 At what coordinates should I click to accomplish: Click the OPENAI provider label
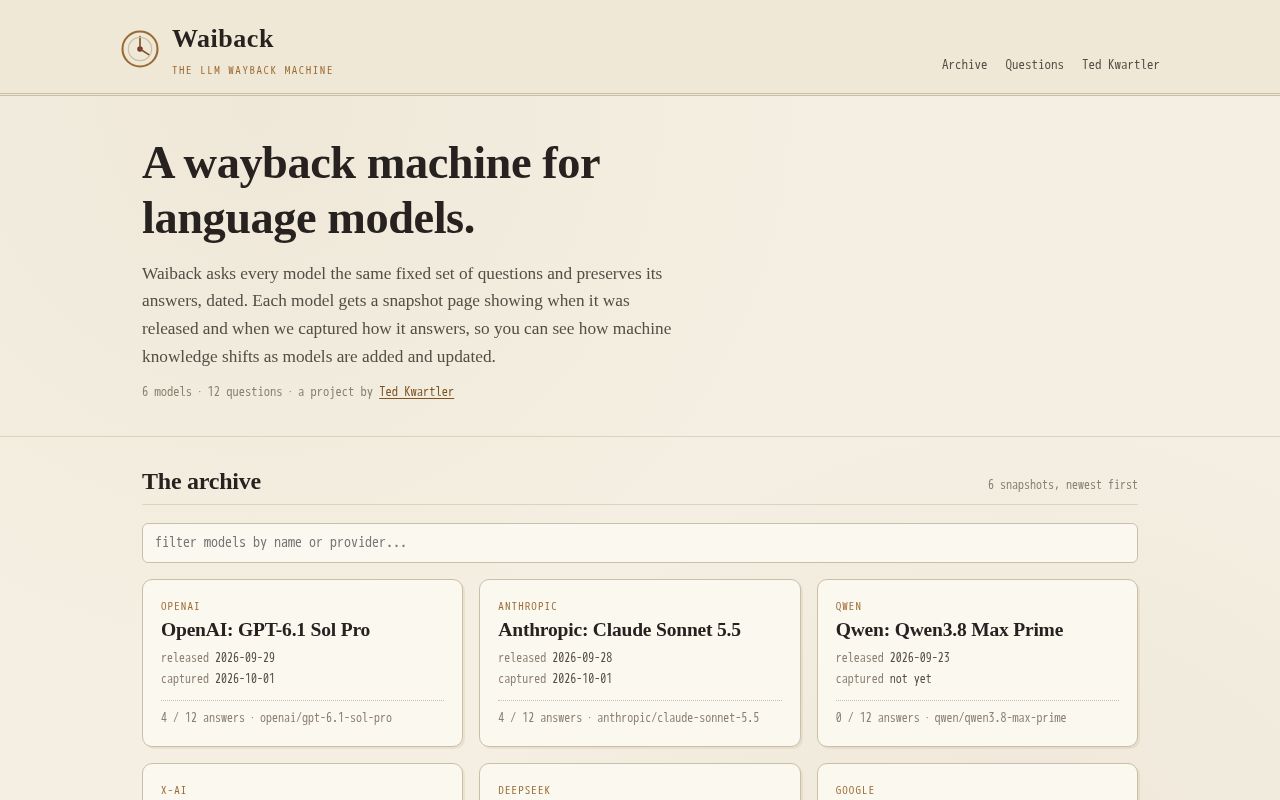coord(180,607)
